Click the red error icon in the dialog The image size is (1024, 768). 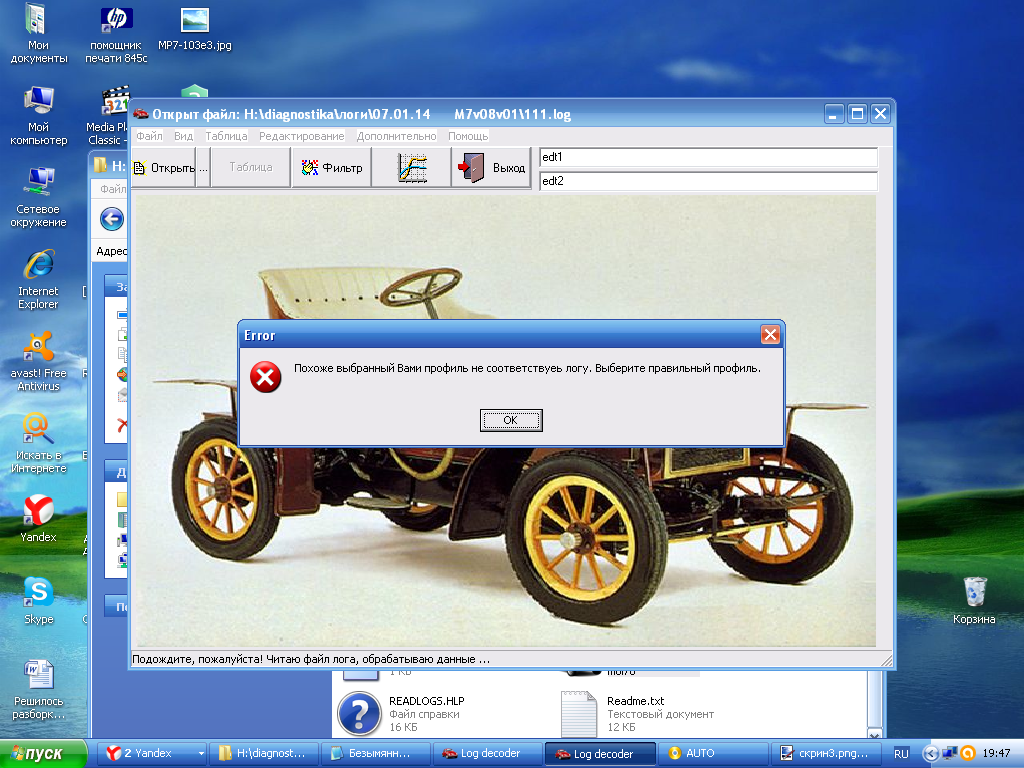tap(266, 377)
